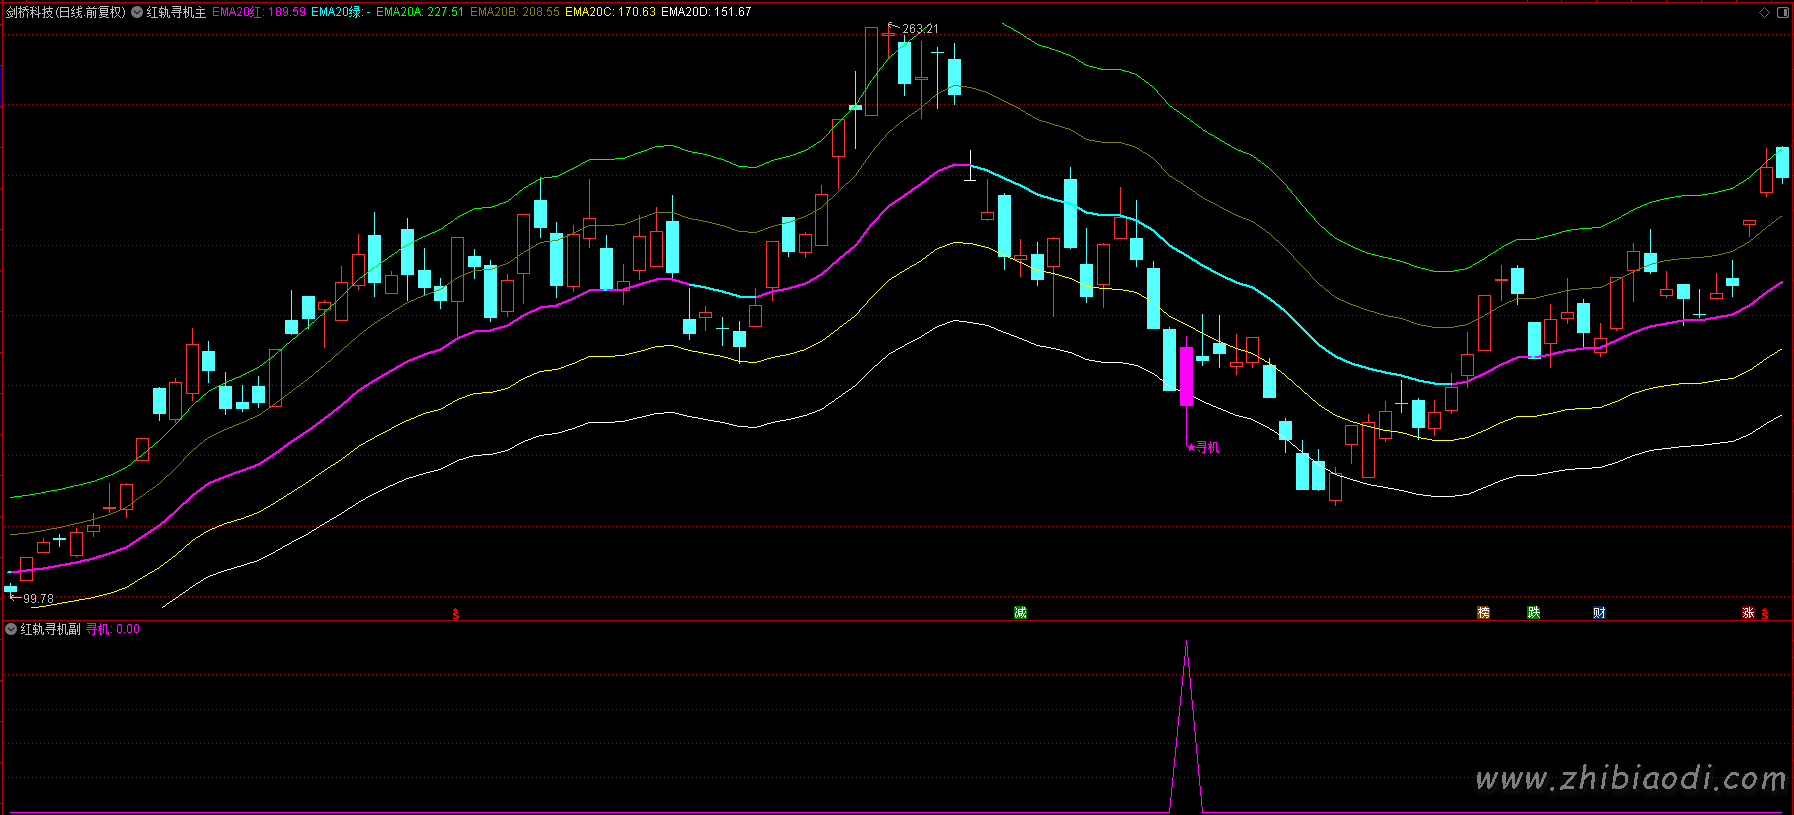This screenshot has width=1794, height=815.
Task: Click the panel layout icon at top-right
Action: (x=1782, y=12)
